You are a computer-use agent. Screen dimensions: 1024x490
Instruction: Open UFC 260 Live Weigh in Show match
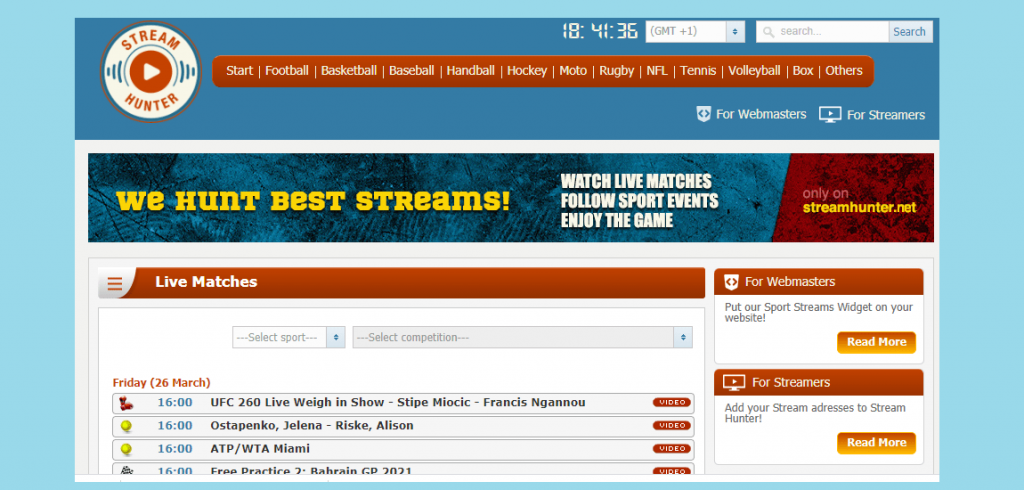(x=398, y=402)
